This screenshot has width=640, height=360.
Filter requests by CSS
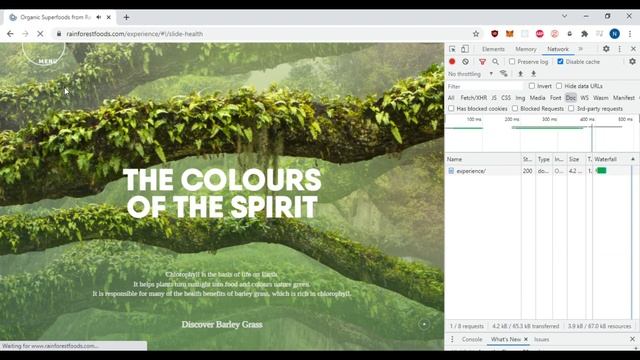pos(506,98)
